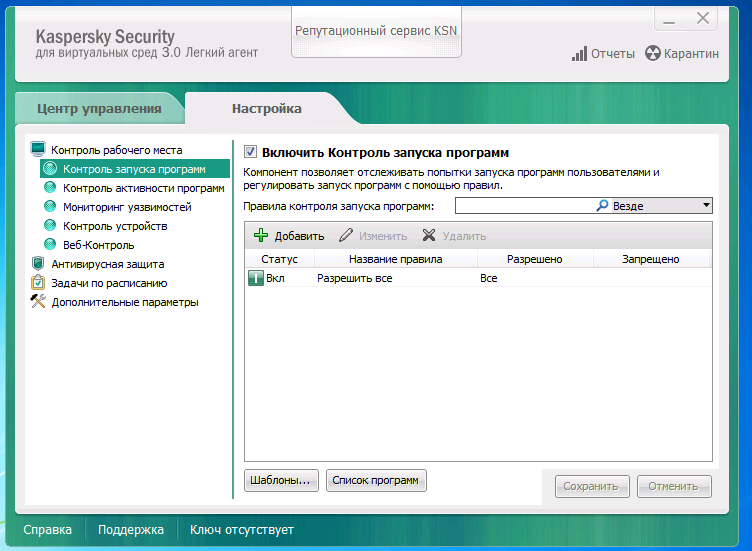Click the tools icon of Дополнительные параметры
Viewport: 752px width, 551px height.
point(38,301)
